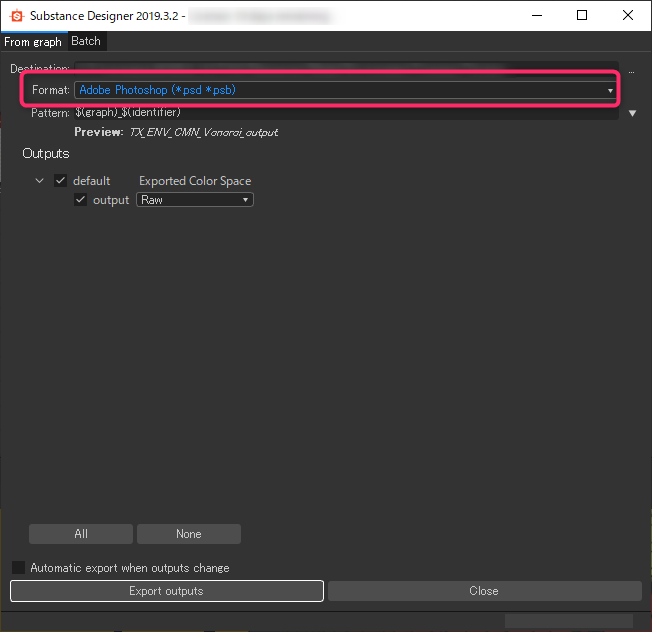This screenshot has width=652, height=632.
Task: Minimize the Substance Designer window
Action: point(537,15)
